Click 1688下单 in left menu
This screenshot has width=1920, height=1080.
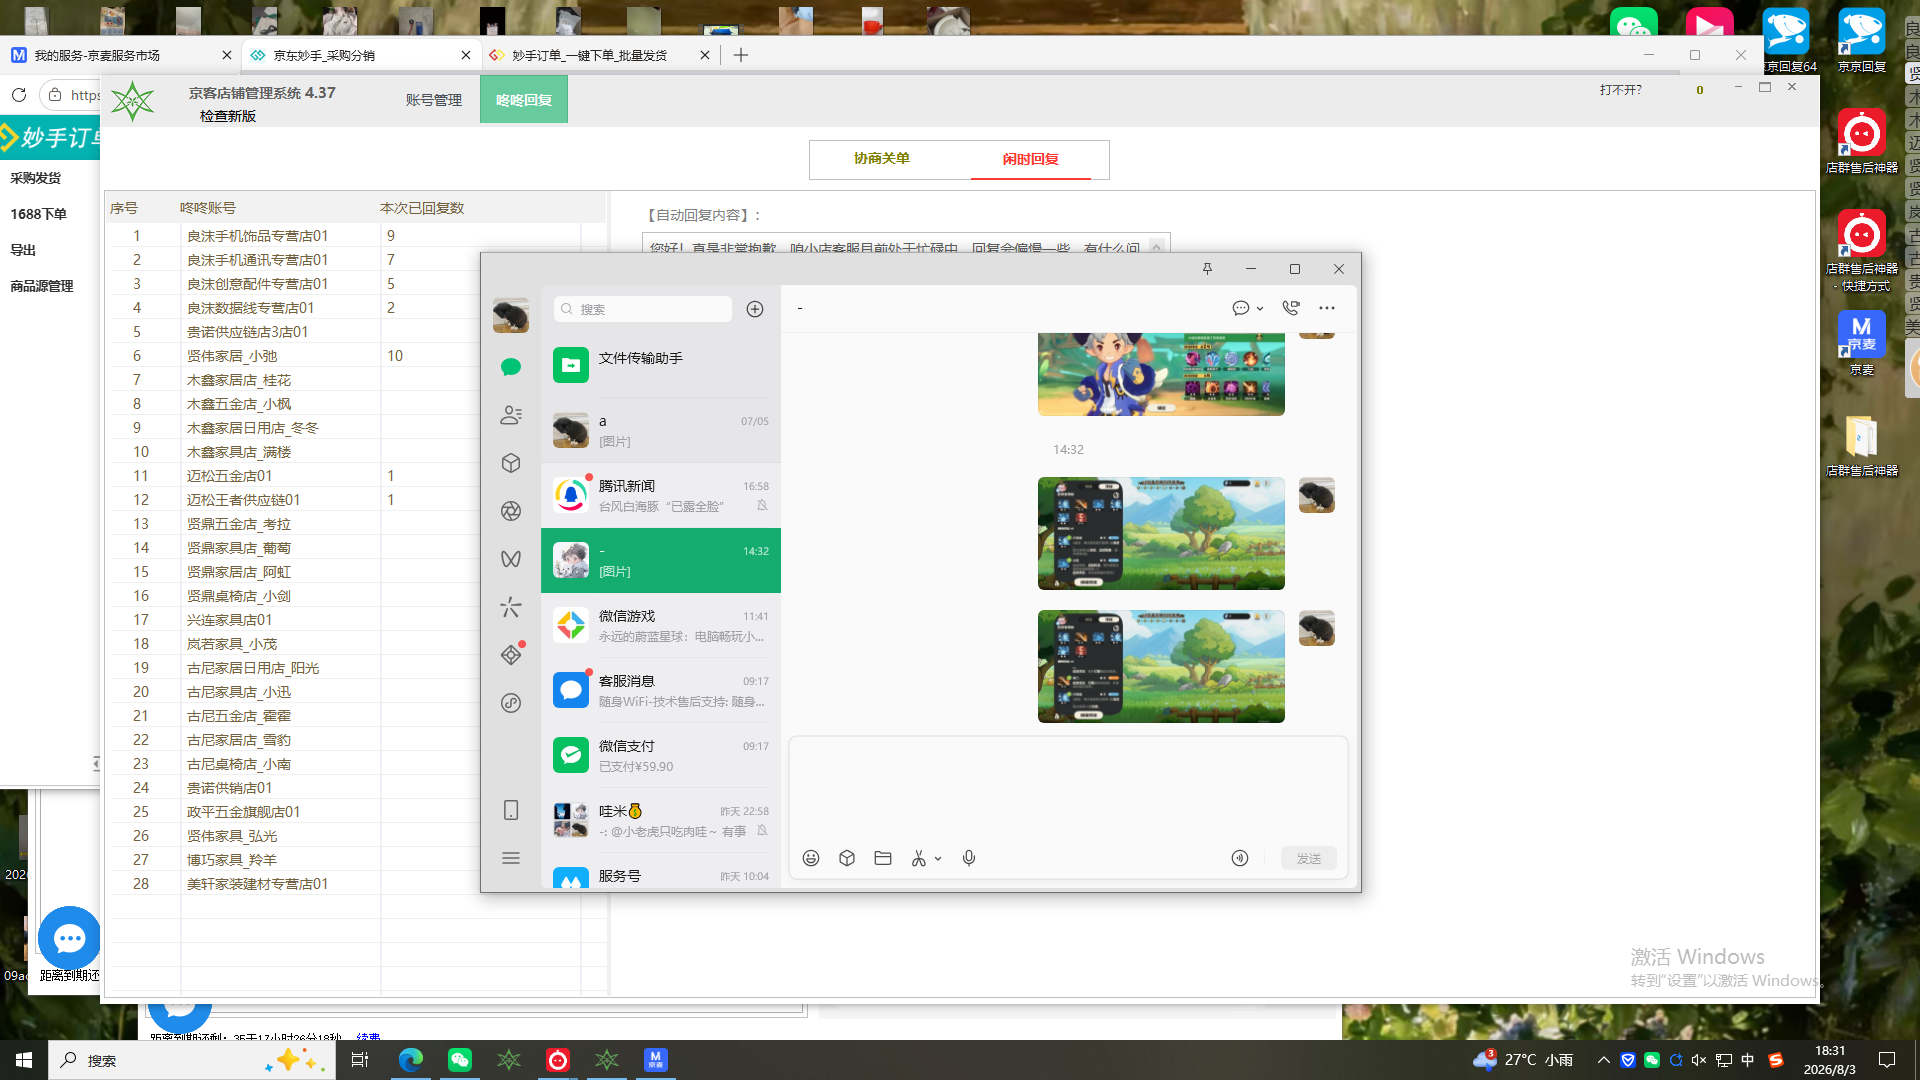click(x=38, y=214)
